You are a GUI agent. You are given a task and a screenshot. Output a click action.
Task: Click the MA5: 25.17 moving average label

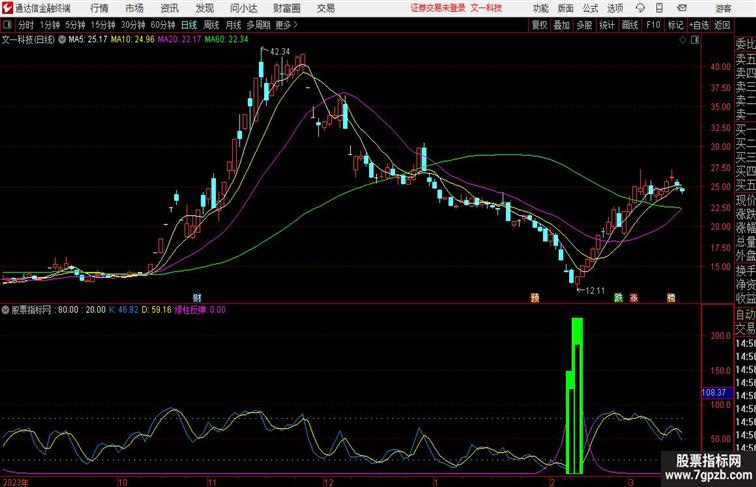88,40
